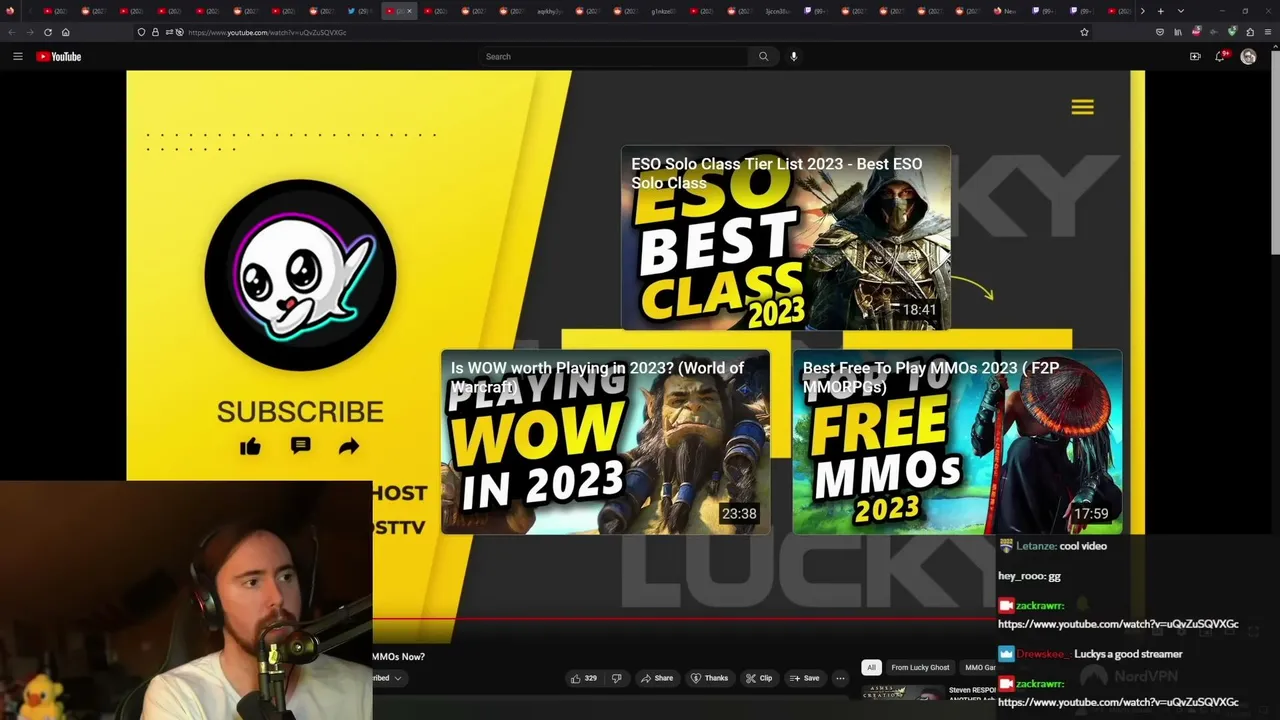Start voice search with the microphone icon
The width and height of the screenshot is (1280, 720).
tap(794, 56)
